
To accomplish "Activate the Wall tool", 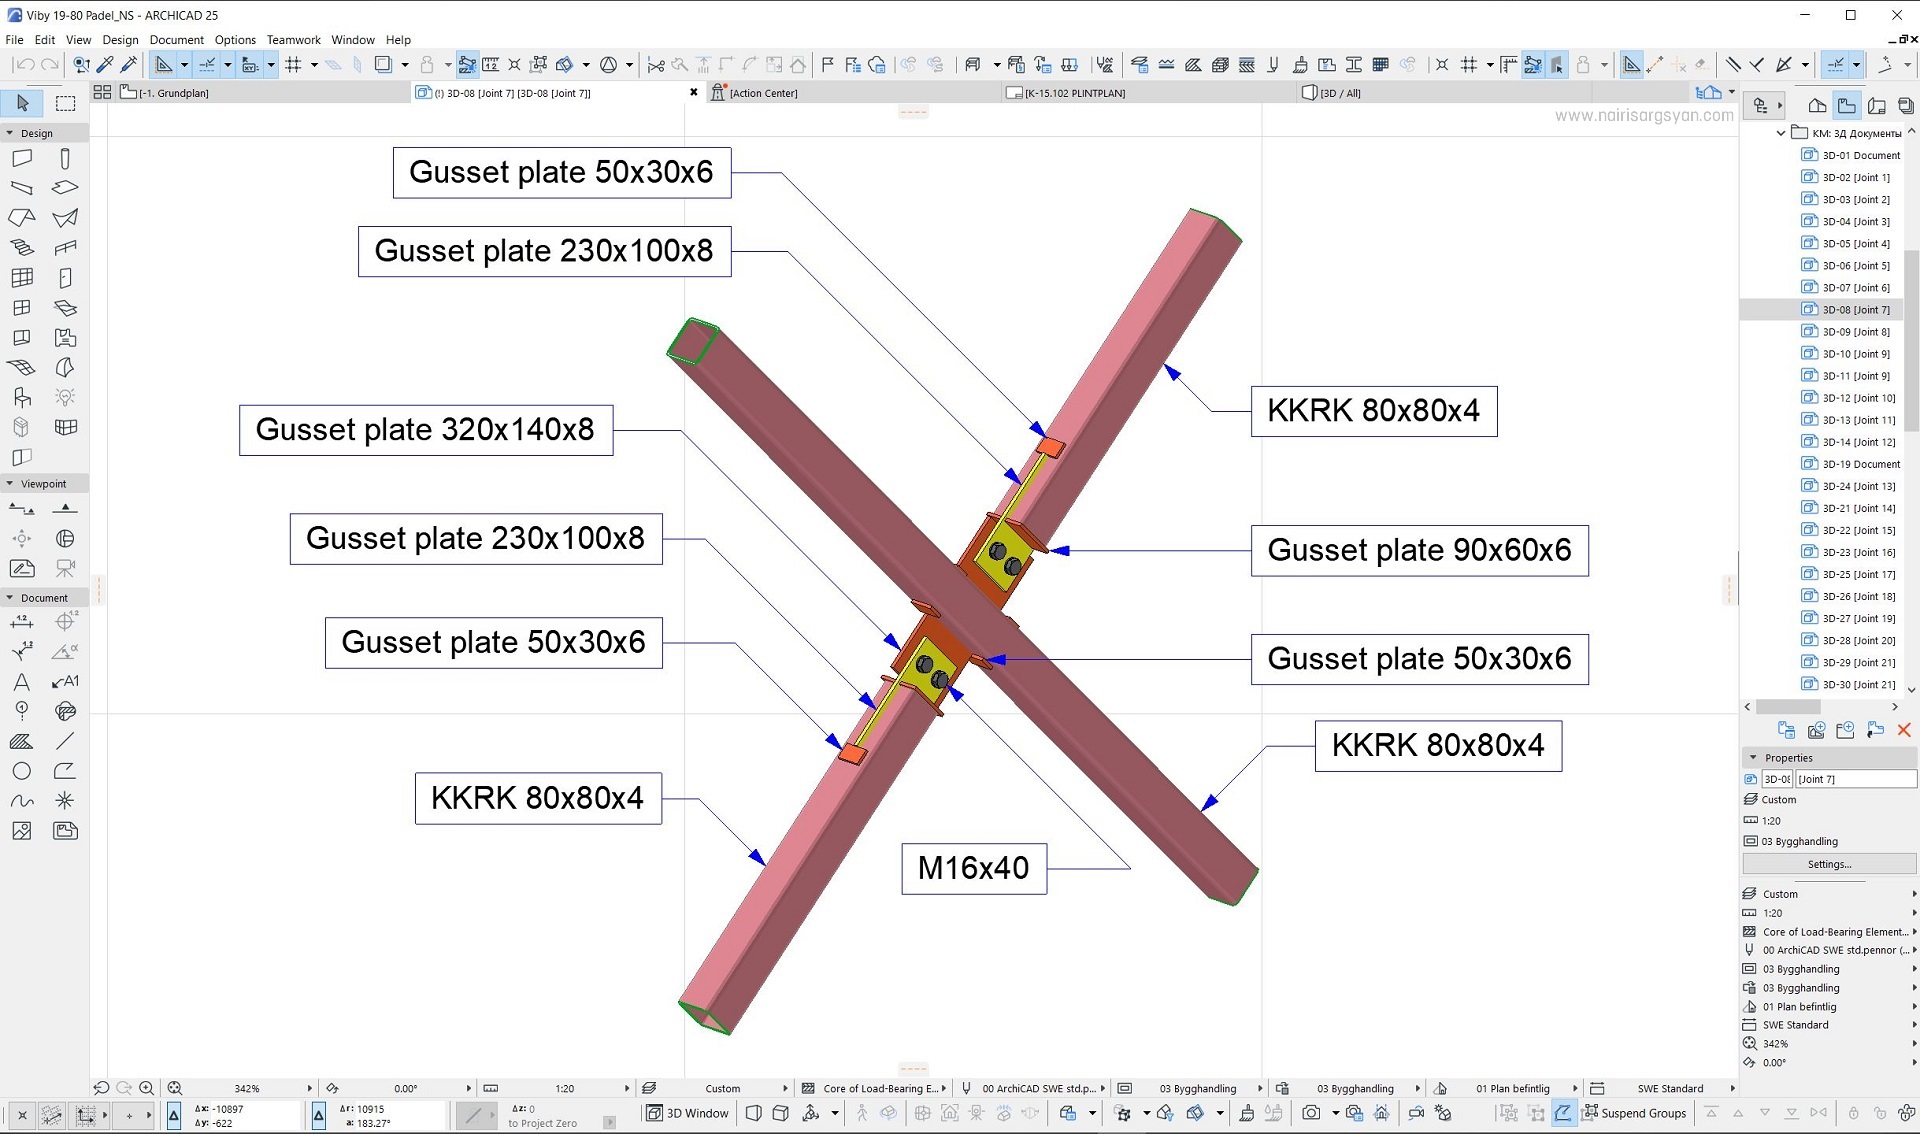I will coord(22,159).
